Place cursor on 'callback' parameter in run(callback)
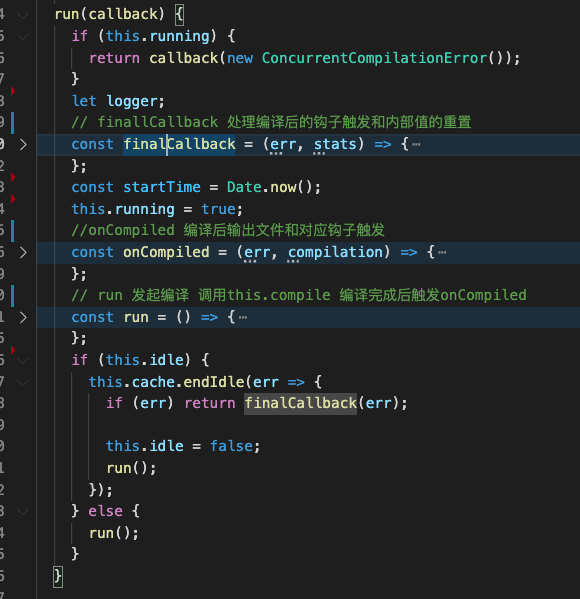Viewport: 580px width, 599px height. coord(123,14)
